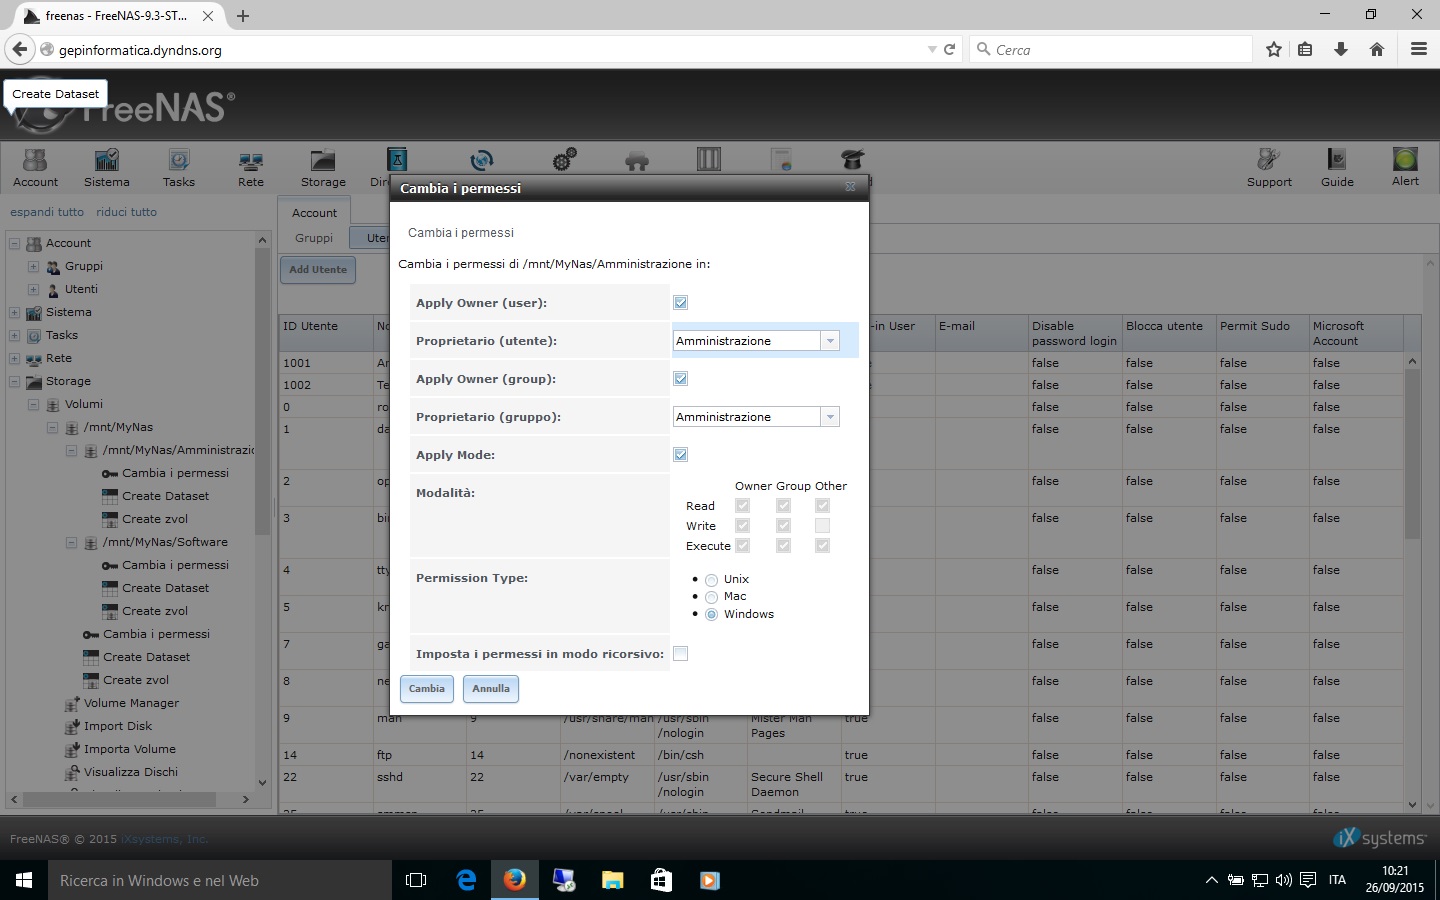1440x900 pixels.
Task: Expand Utenti tree node
Action: tap(33, 289)
